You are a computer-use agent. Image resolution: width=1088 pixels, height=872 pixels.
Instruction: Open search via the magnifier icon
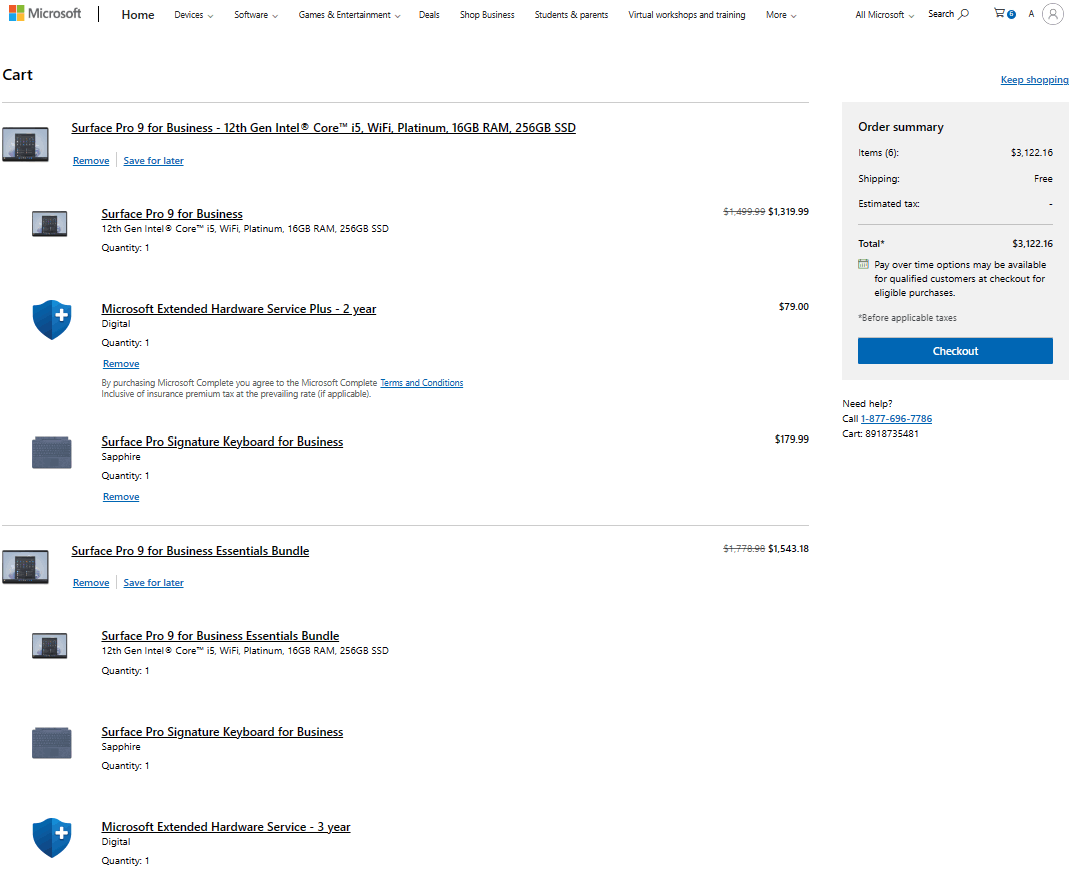[946, 14]
